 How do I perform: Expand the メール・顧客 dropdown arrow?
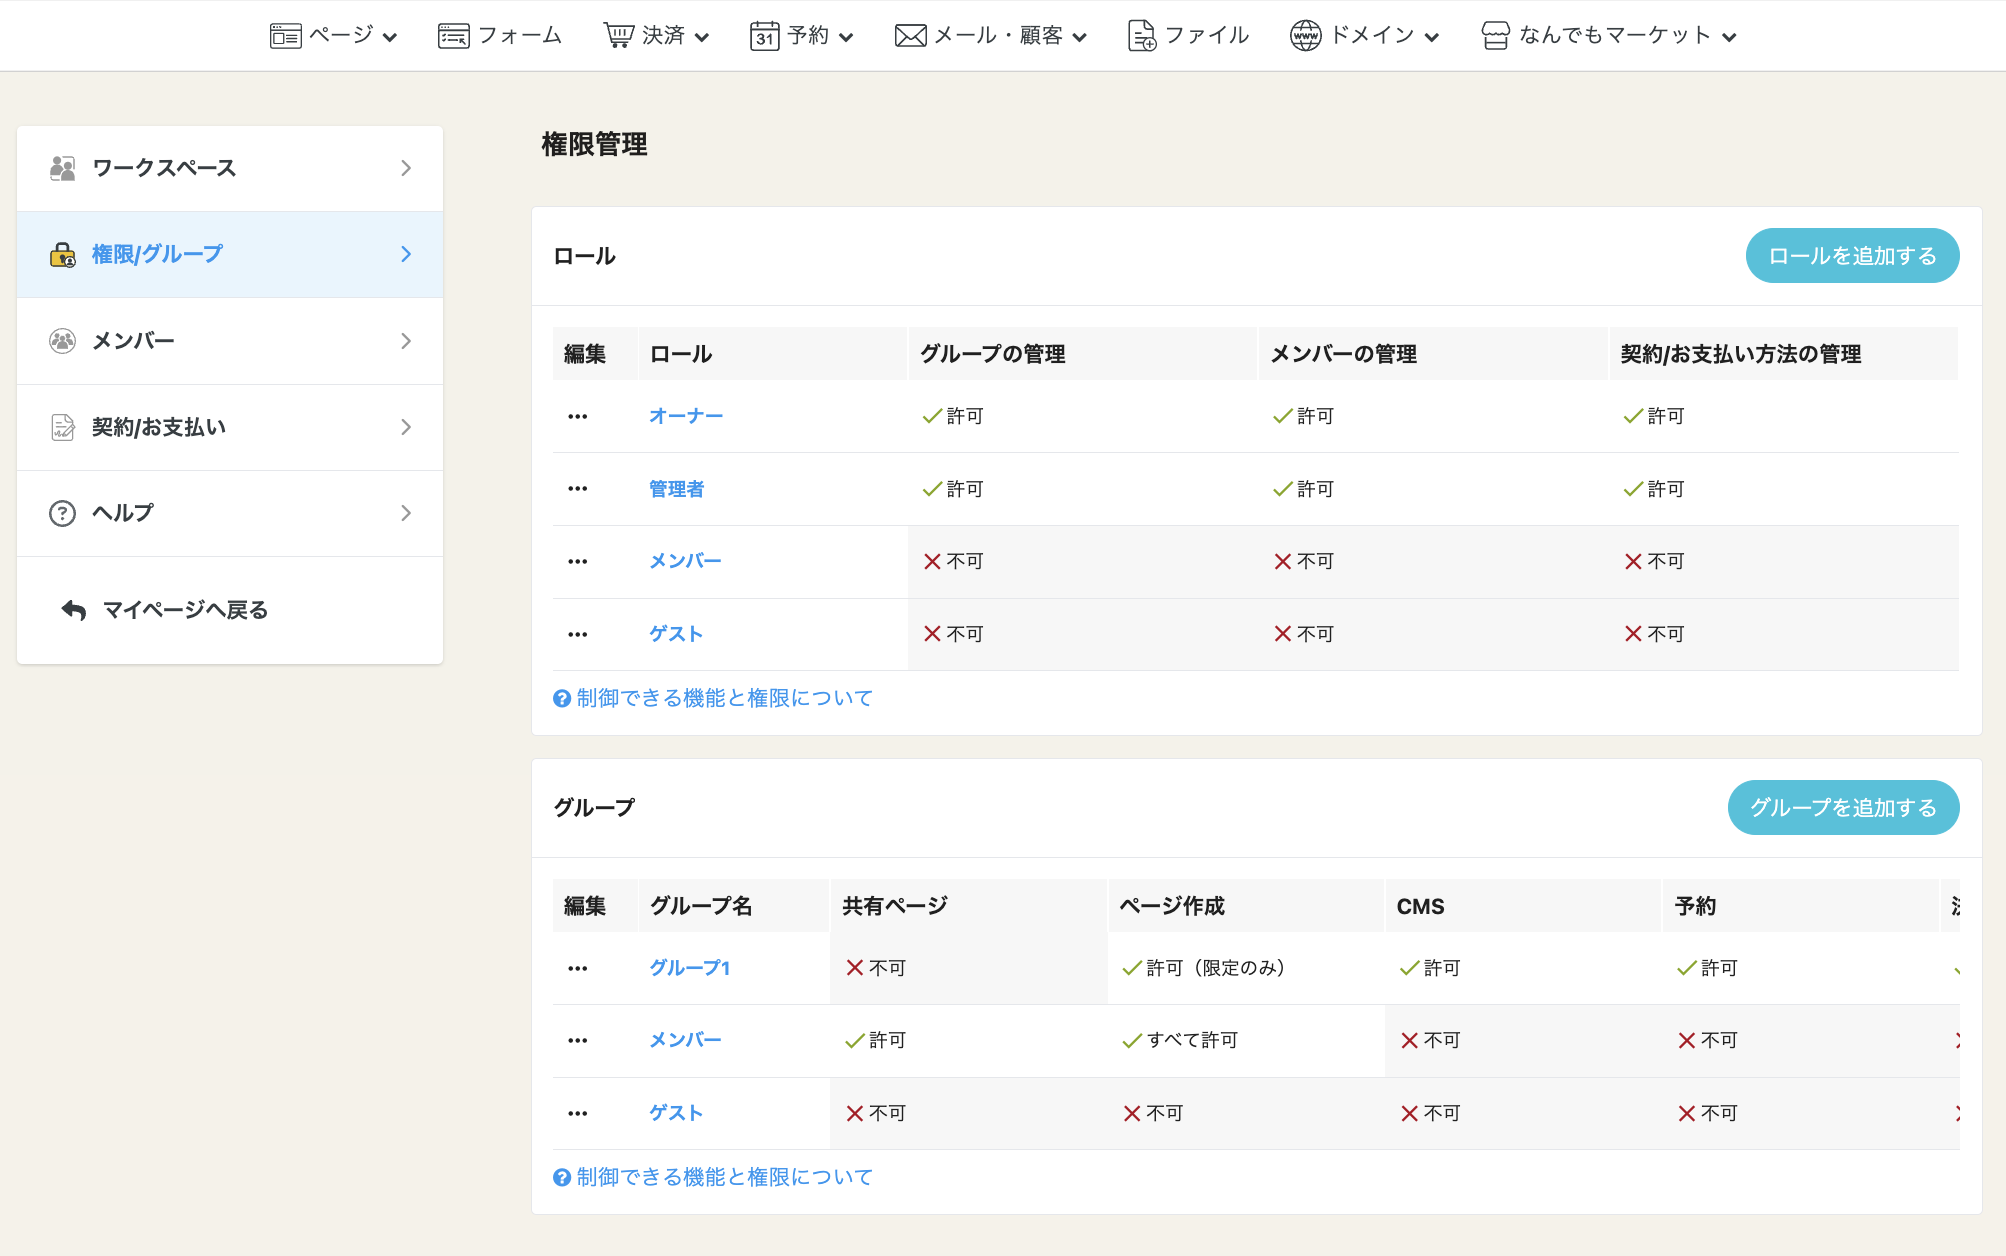[1080, 37]
